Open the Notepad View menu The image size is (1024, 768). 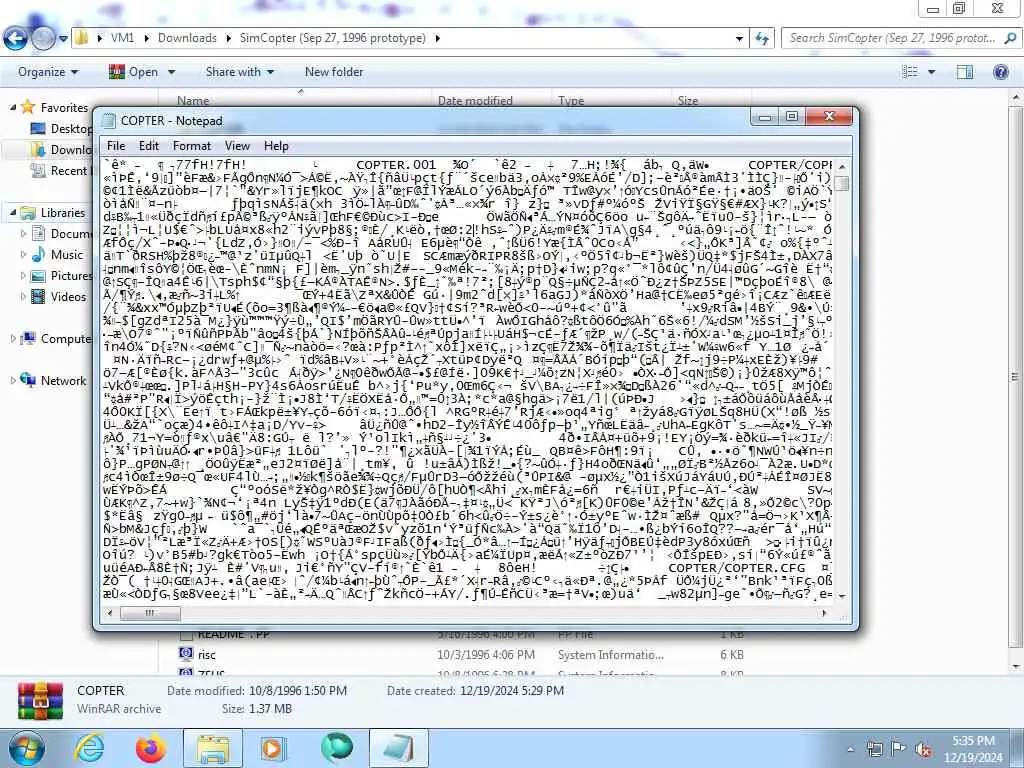tap(237, 146)
